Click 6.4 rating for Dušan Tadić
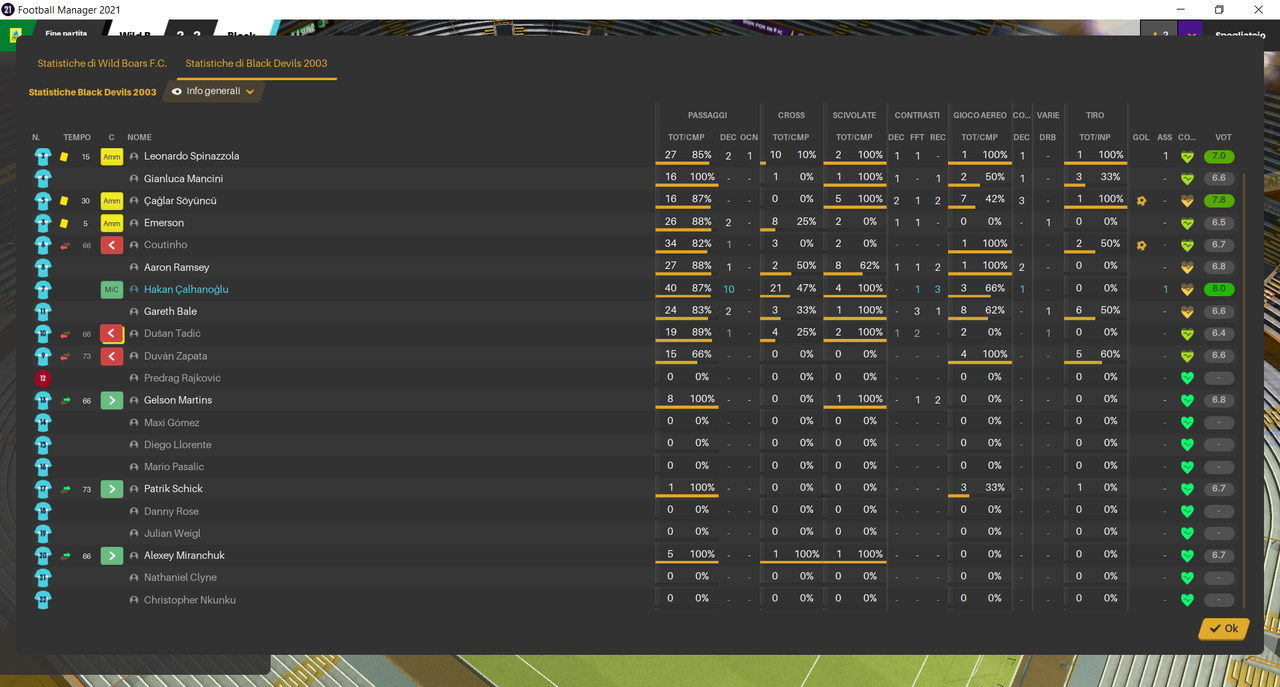The height and width of the screenshot is (687, 1280). point(1219,334)
